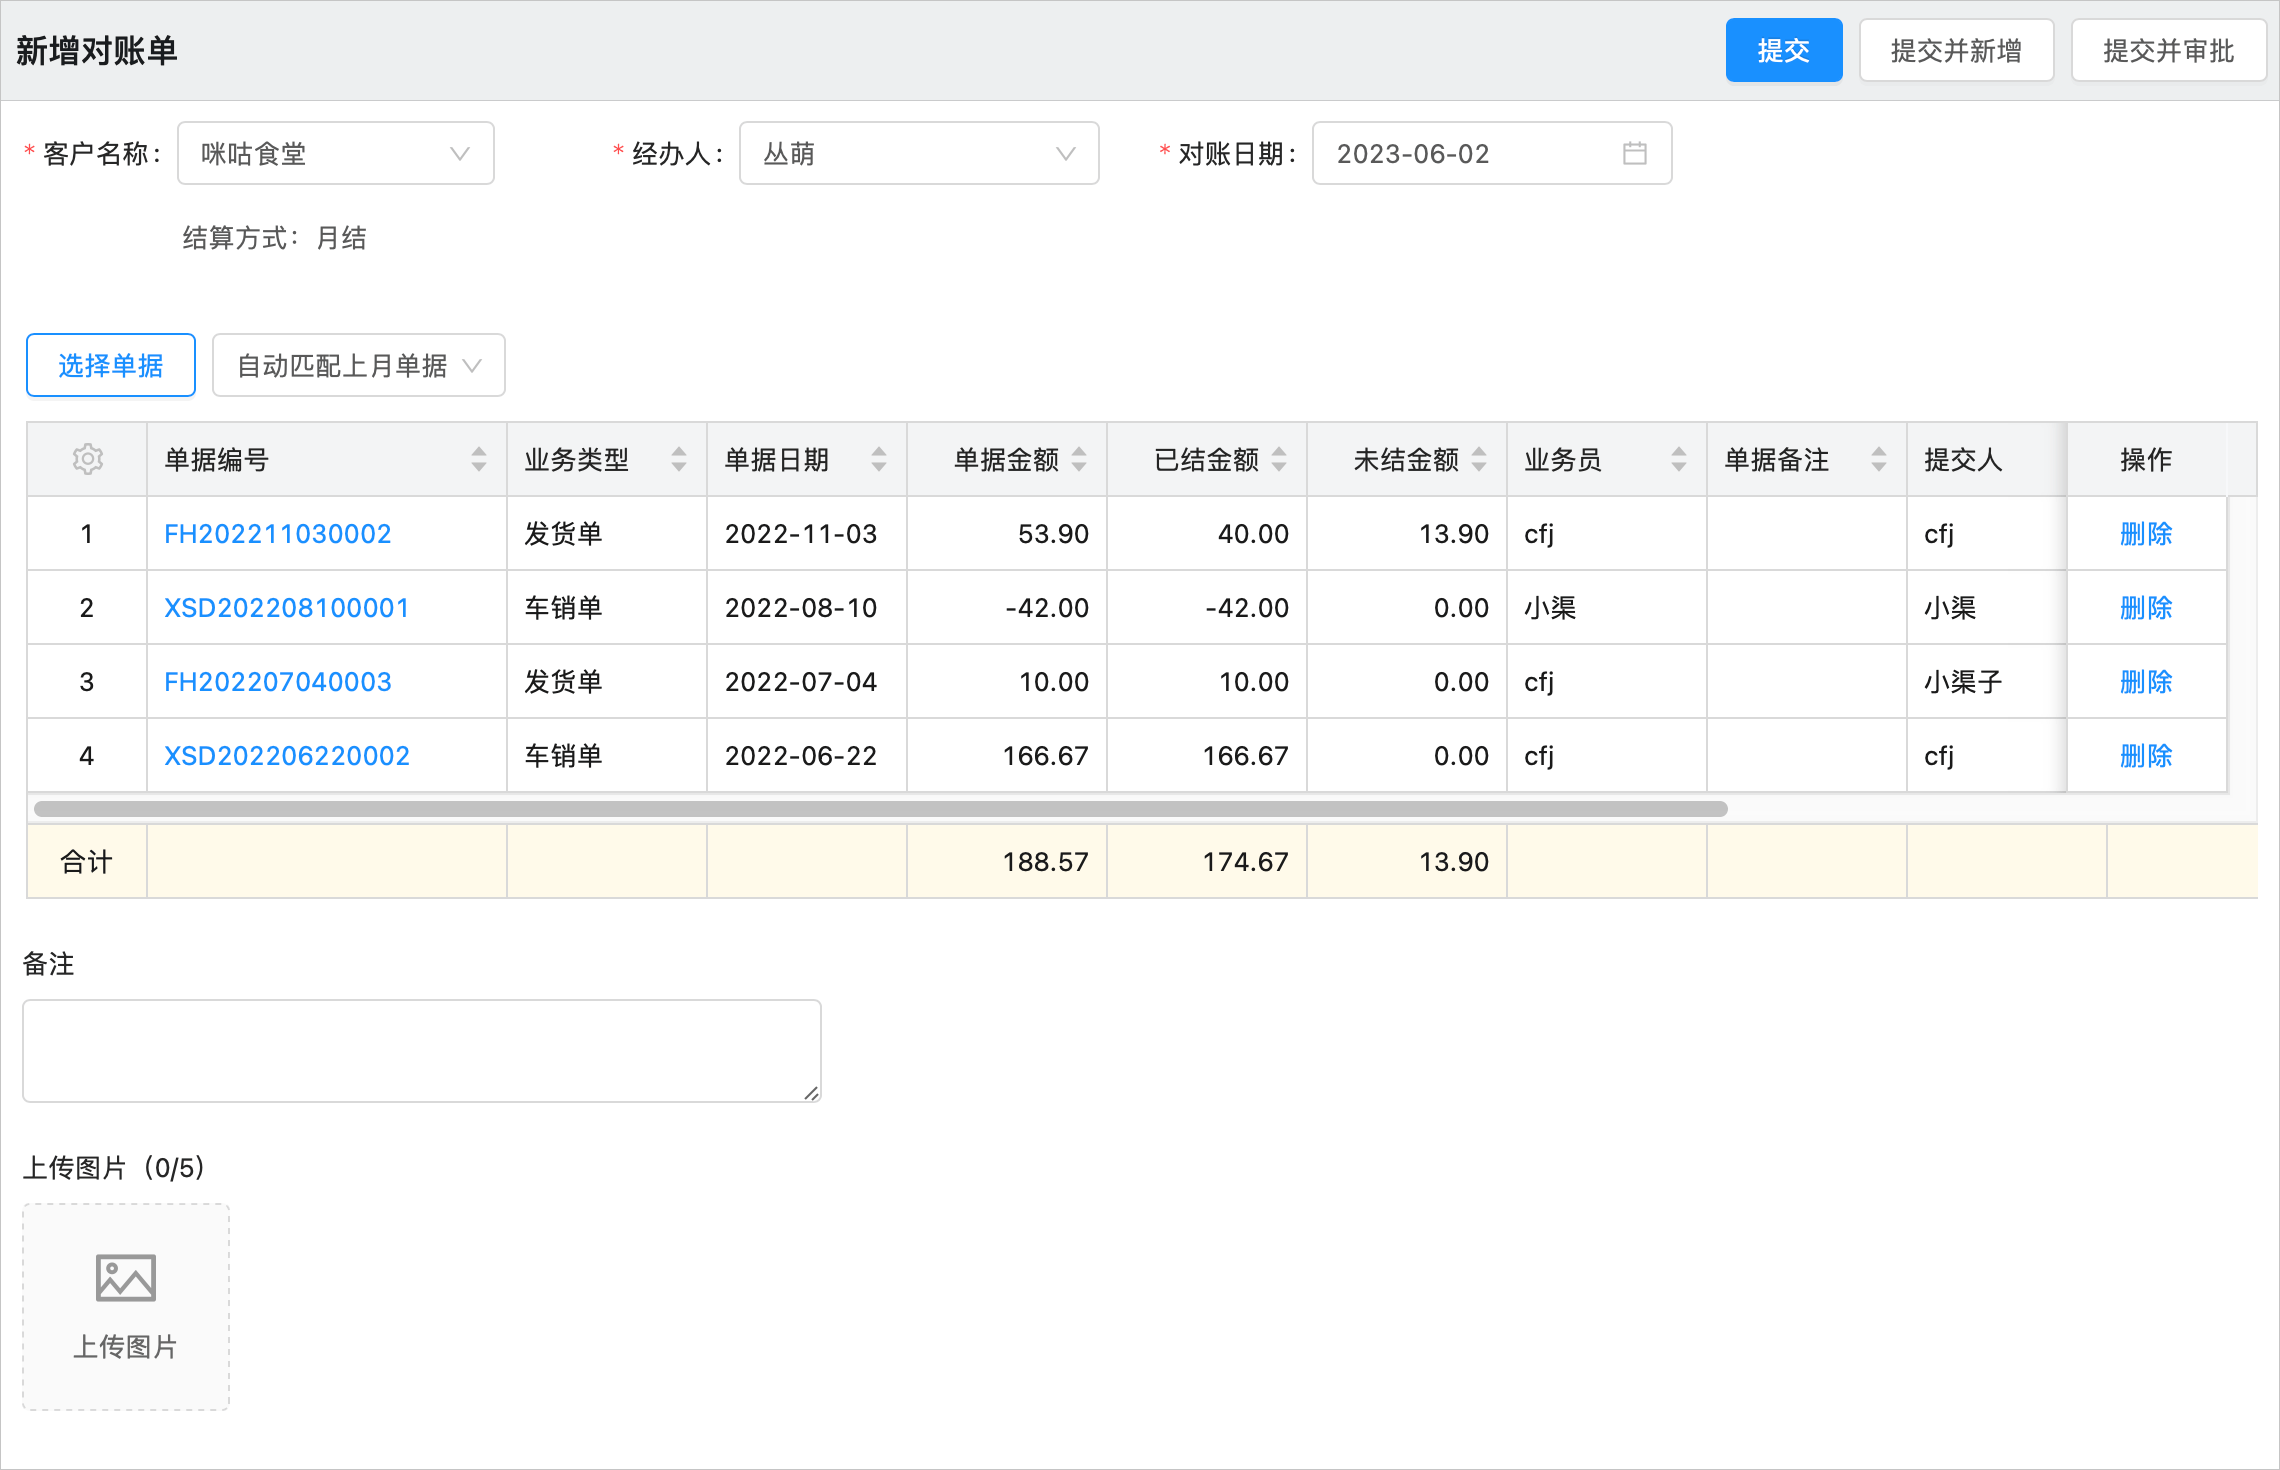
Task: Sort by 单据编号 column arrows
Action: tap(479, 459)
